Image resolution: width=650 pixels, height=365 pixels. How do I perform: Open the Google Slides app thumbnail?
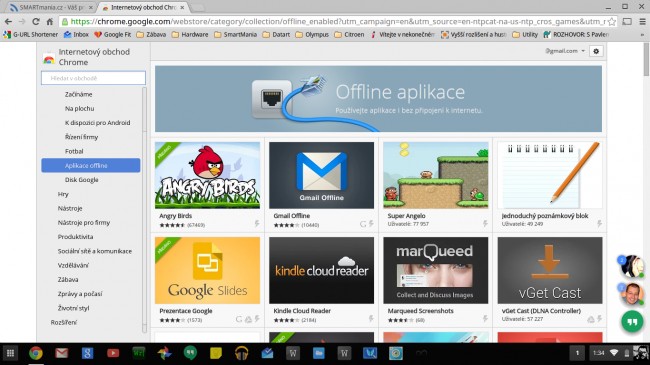pos(207,270)
